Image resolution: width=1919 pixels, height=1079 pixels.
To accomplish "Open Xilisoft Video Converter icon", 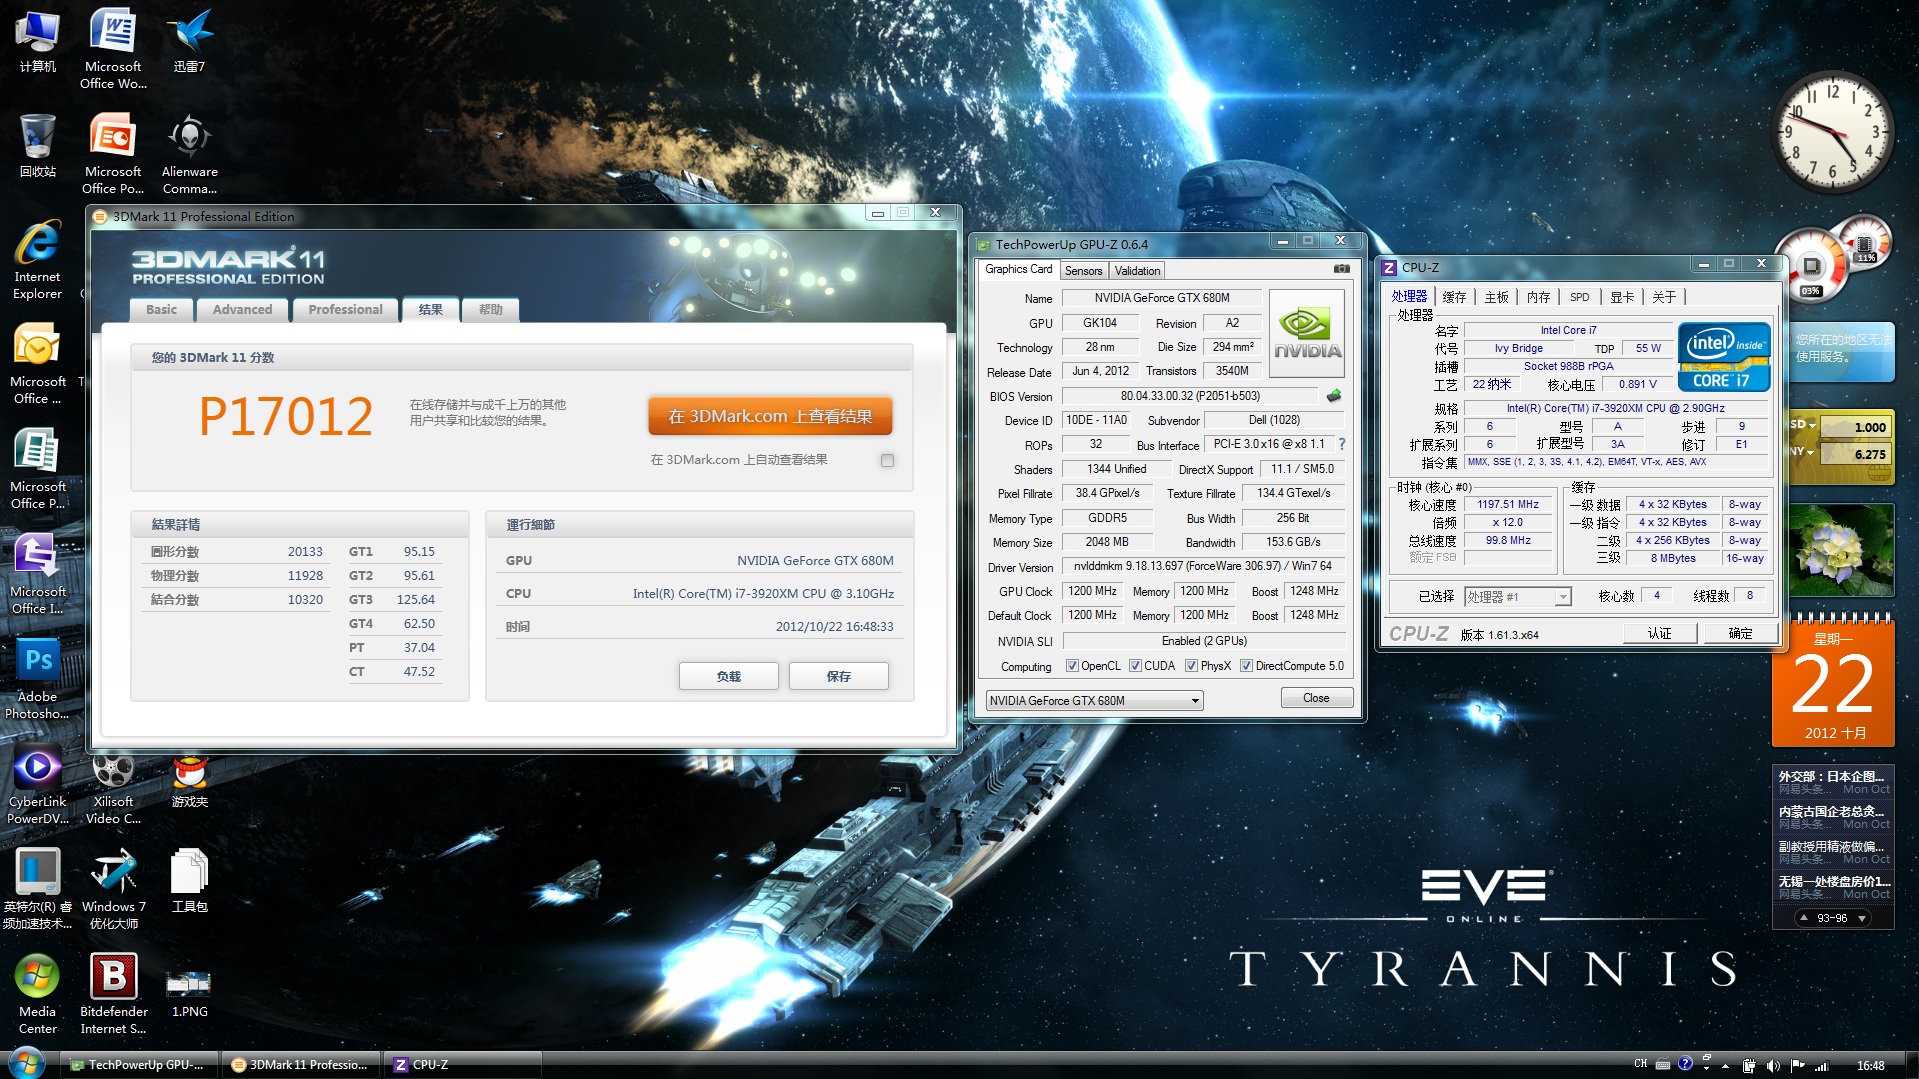I will click(113, 788).
